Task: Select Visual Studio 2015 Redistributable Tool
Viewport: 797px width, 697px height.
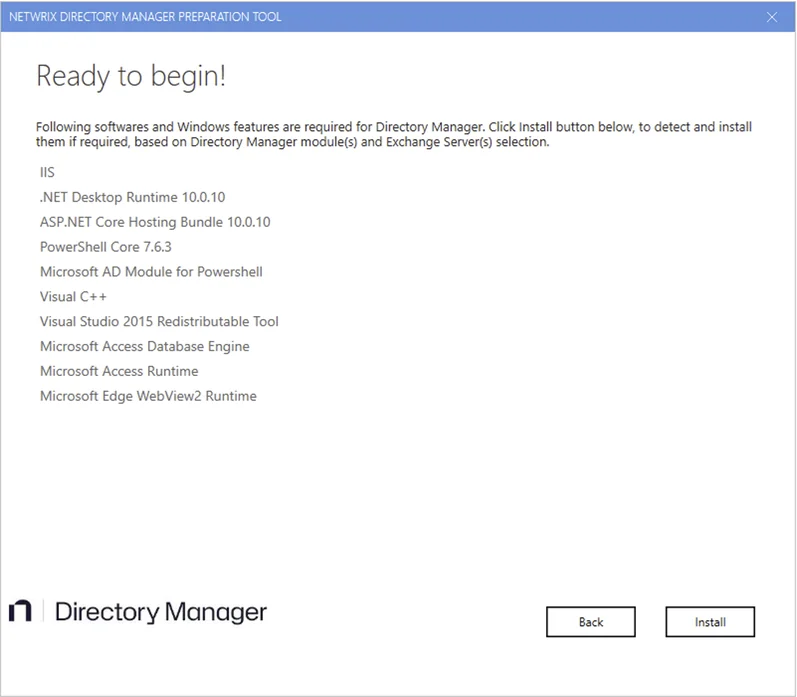Action: (159, 322)
